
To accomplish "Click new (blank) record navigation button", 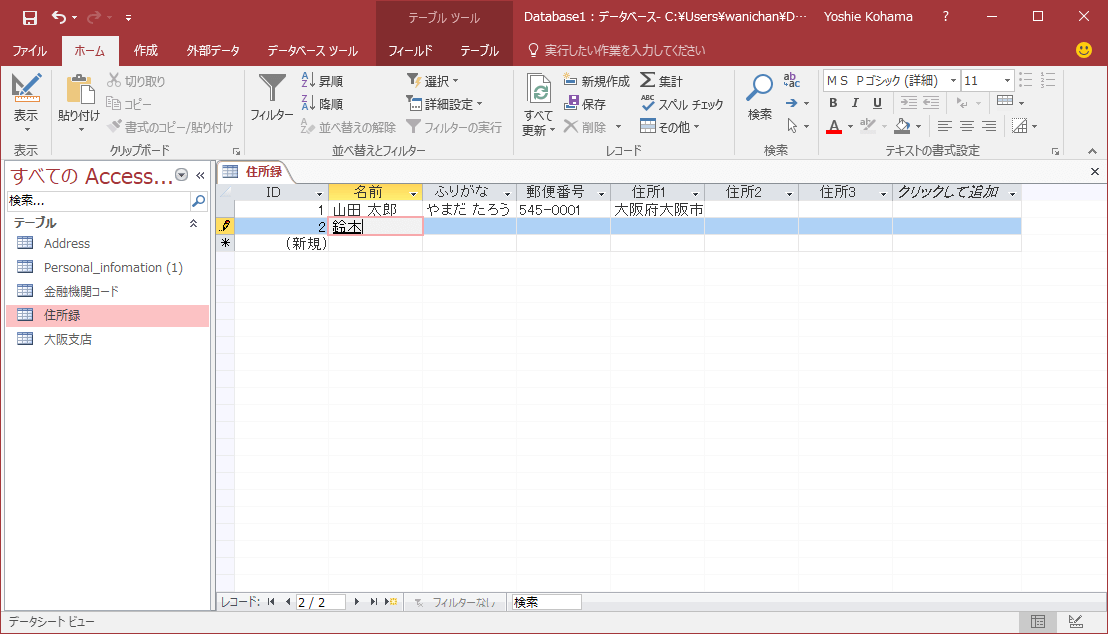I will (x=391, y=602).
